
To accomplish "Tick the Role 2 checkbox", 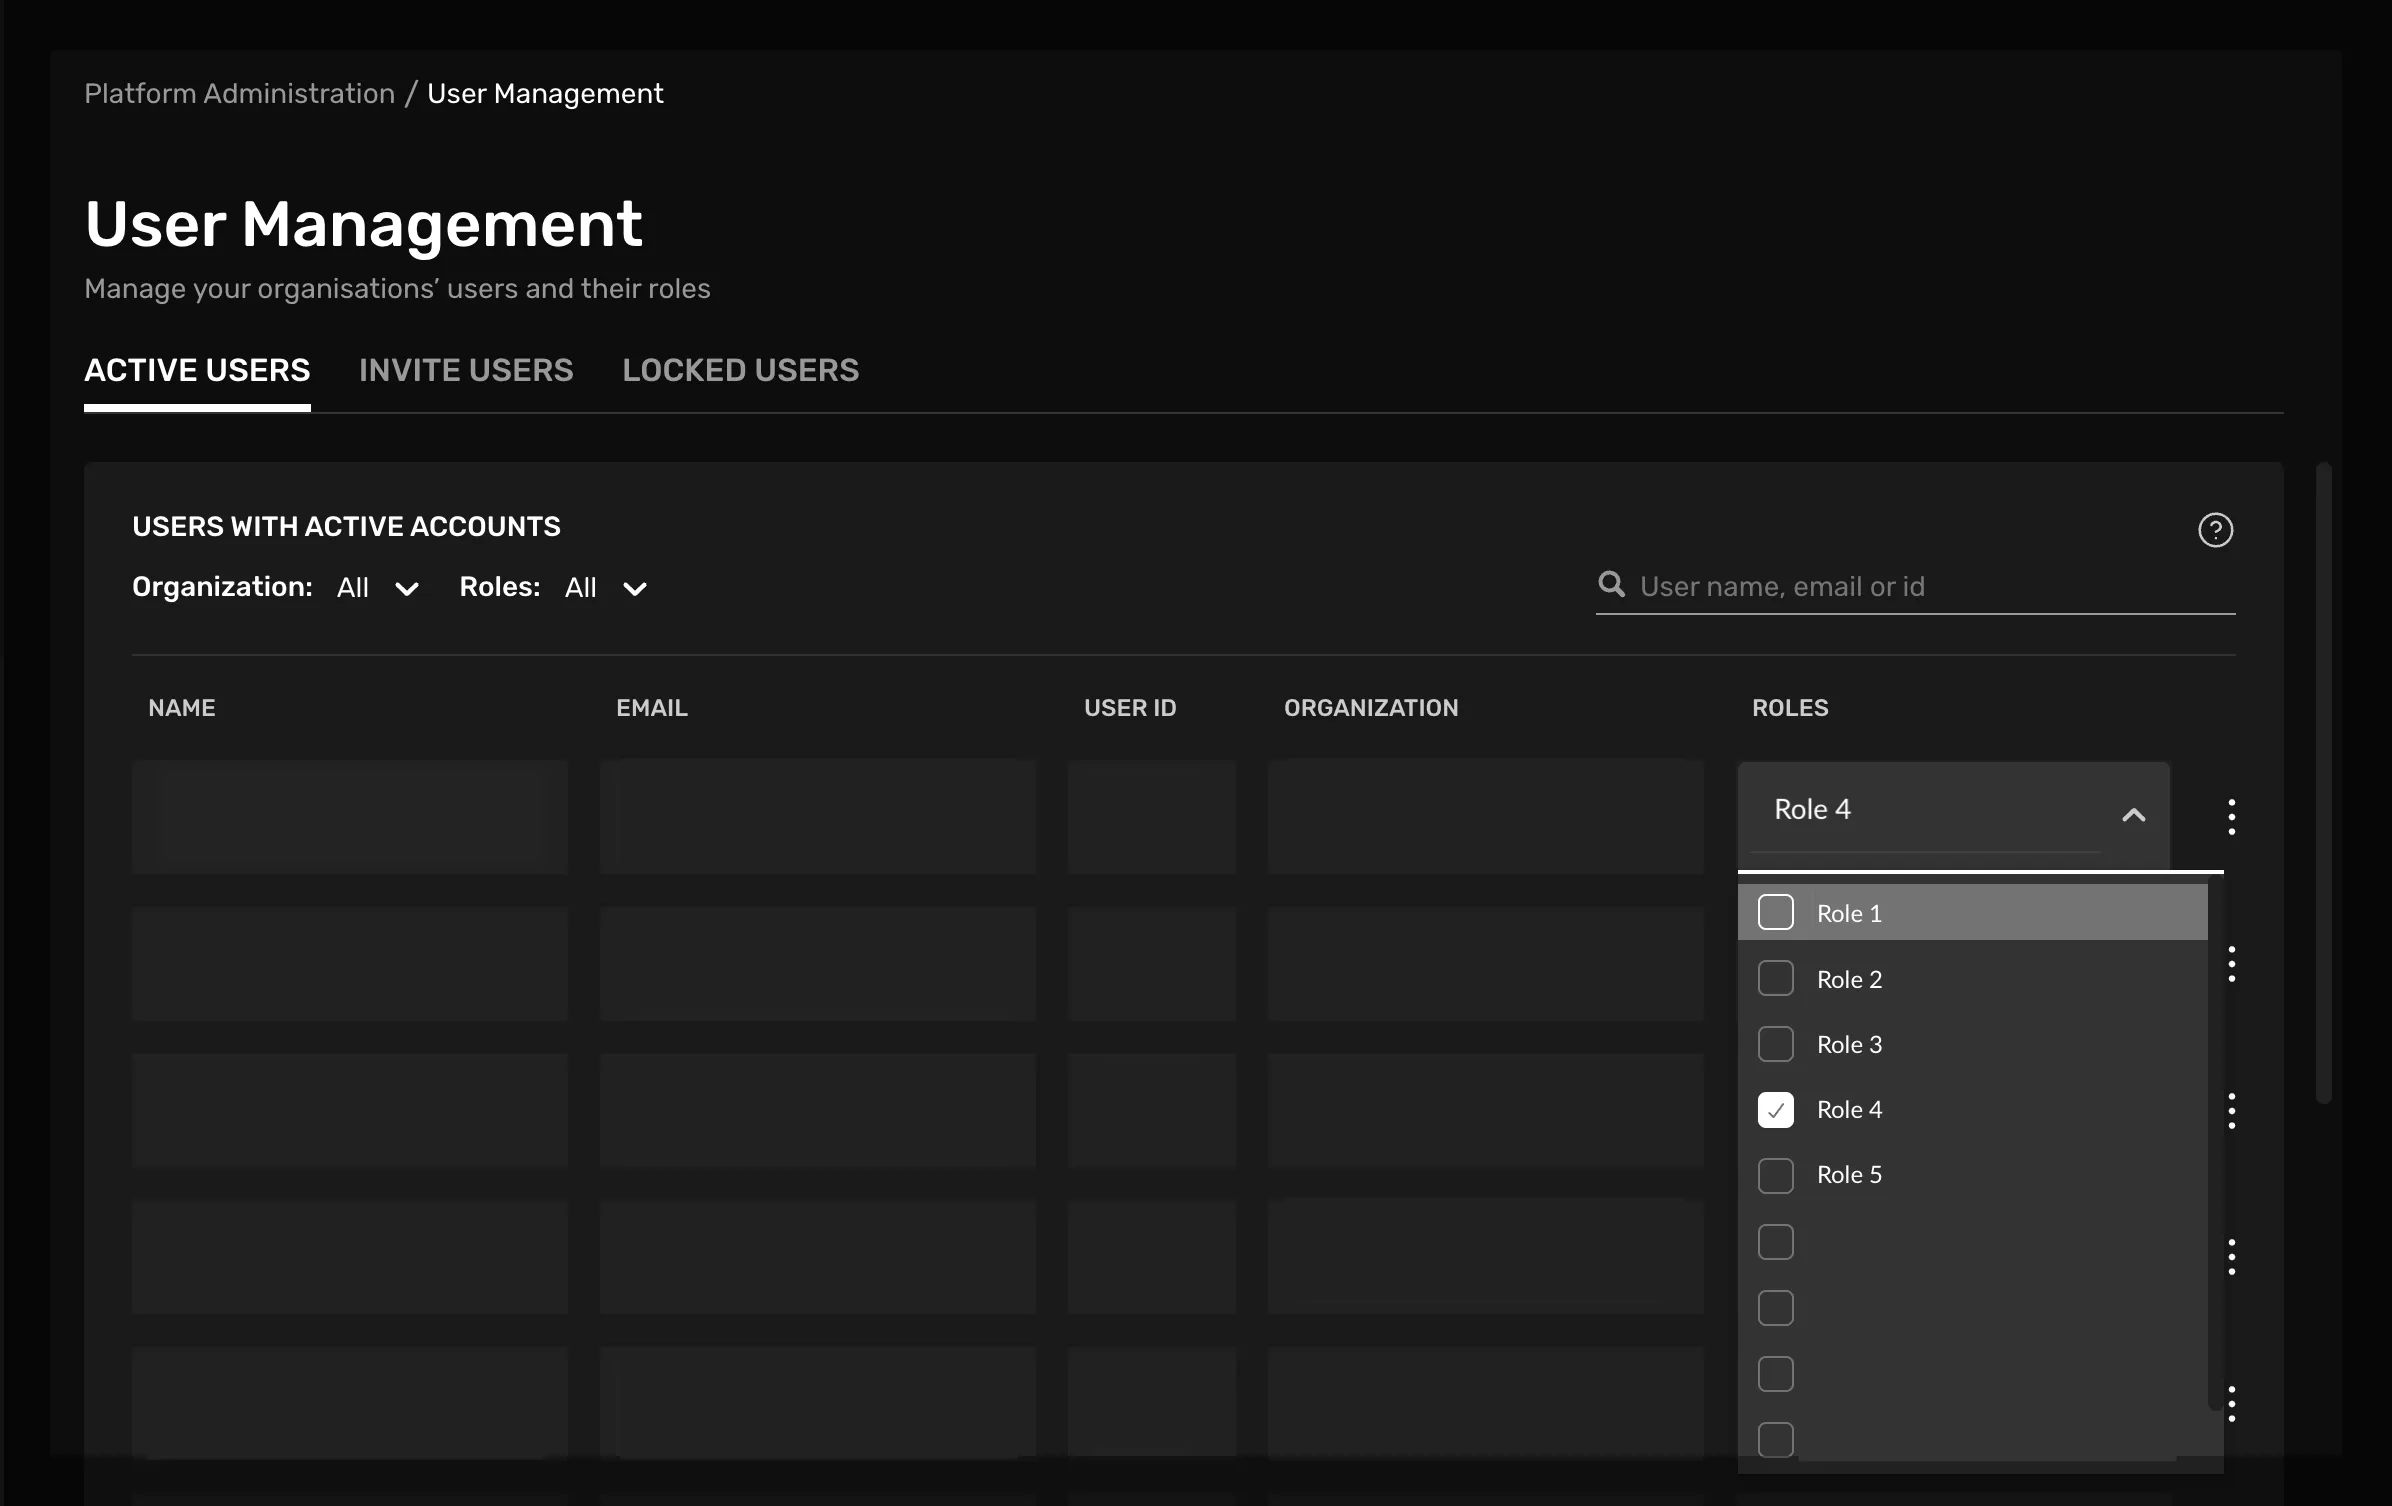I will (x=1775, y=978).
